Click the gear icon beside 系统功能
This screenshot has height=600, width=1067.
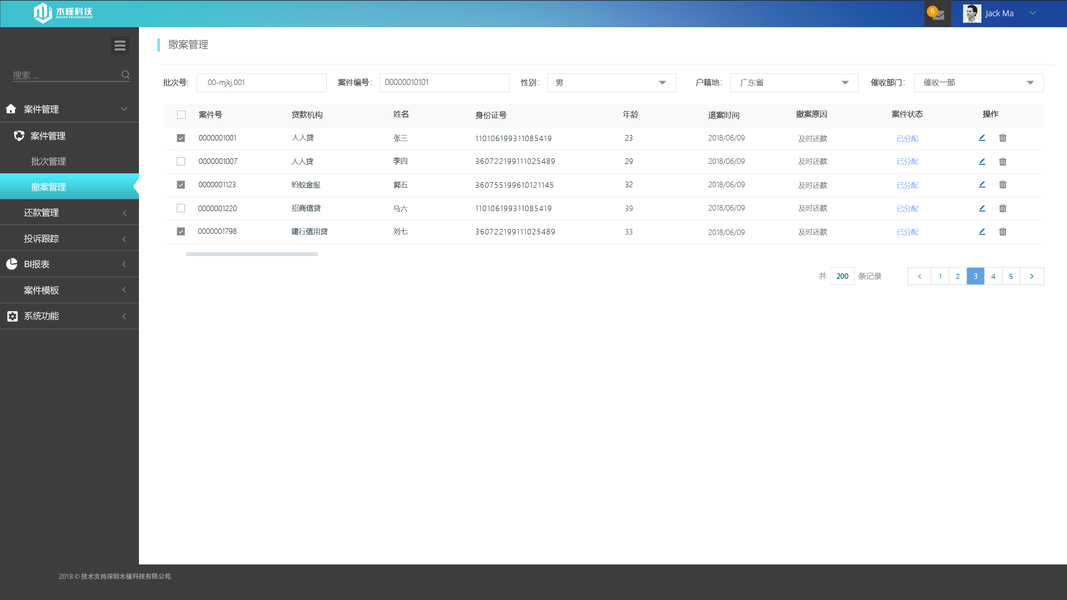(x=12, y=316)
